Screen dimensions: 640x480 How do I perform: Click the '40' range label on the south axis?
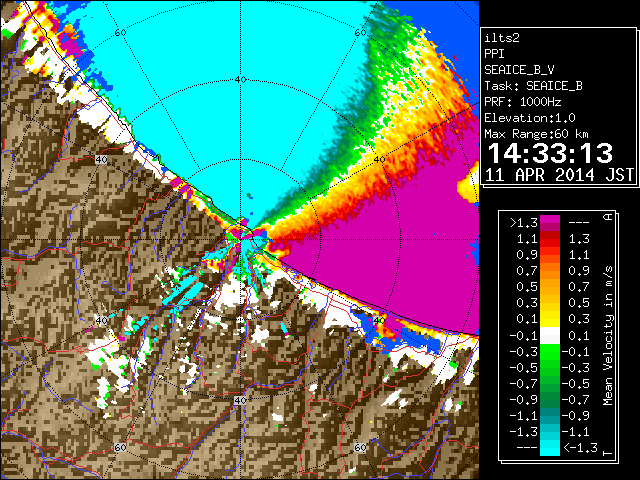pos(240,400)
